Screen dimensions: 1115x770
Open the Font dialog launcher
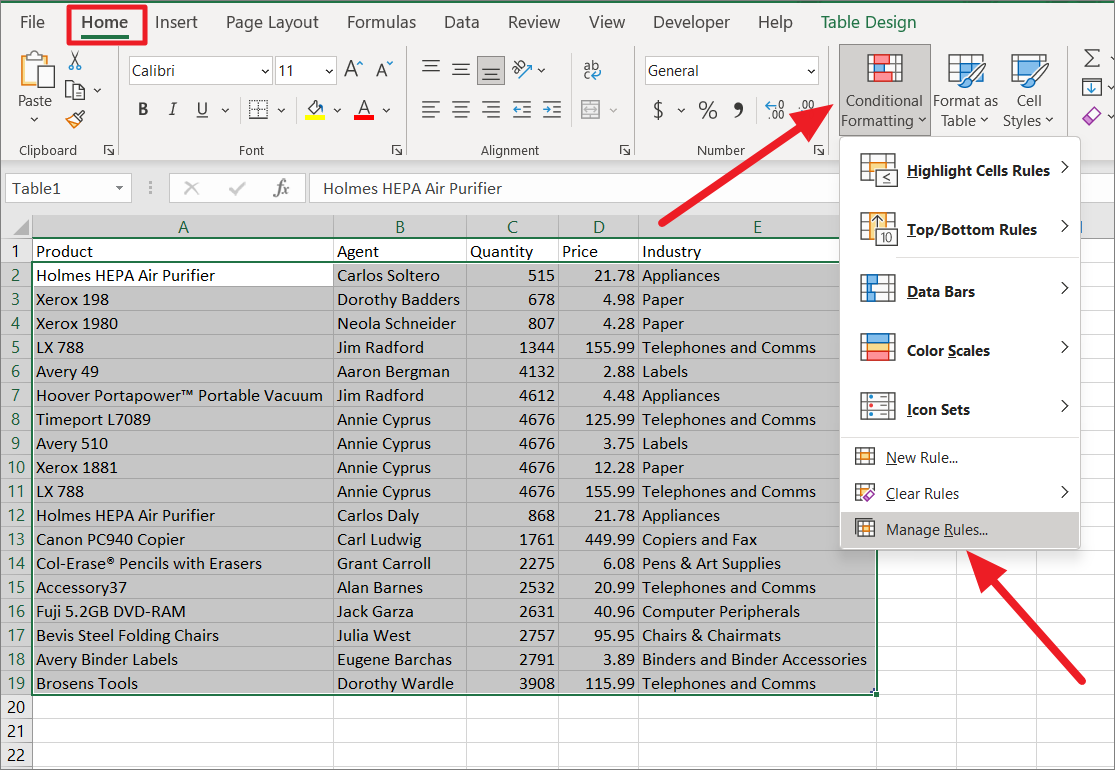pos(397,150)
